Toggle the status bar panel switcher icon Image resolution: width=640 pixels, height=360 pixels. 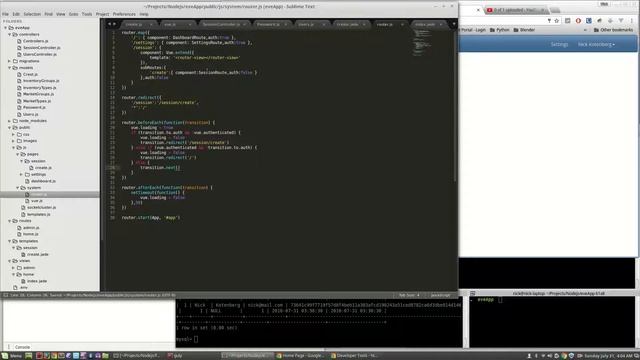5,295
